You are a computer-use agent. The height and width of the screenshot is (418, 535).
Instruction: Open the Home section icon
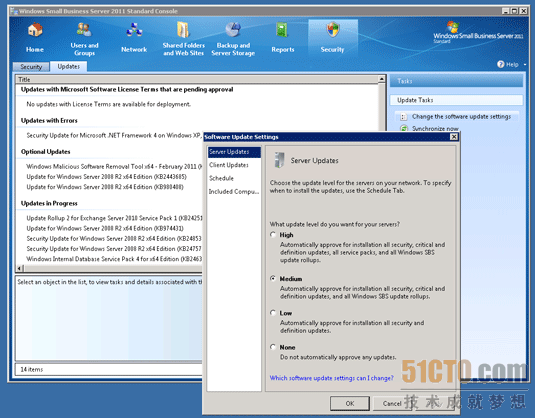(35, 30)
